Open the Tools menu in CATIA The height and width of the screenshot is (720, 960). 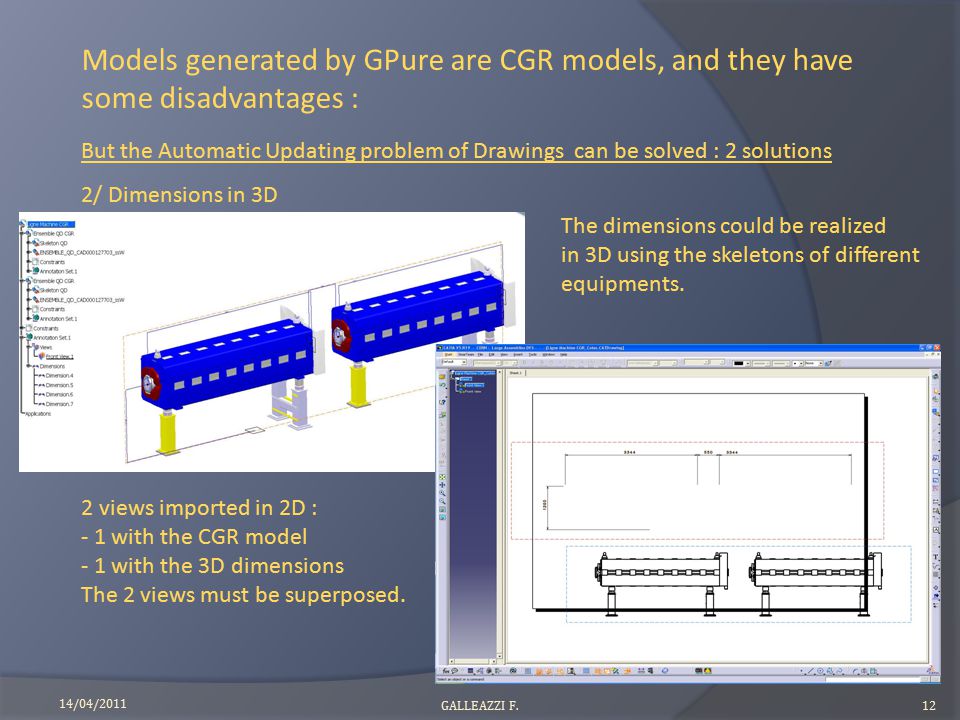coord(533,354)
